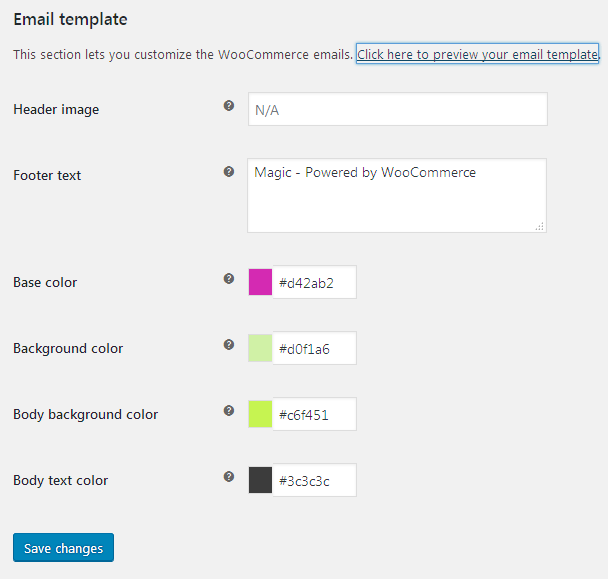The width and height of the screenshot is (608, 579).
Task: Open the magenta Base color swatch
Action: point(260,282)
